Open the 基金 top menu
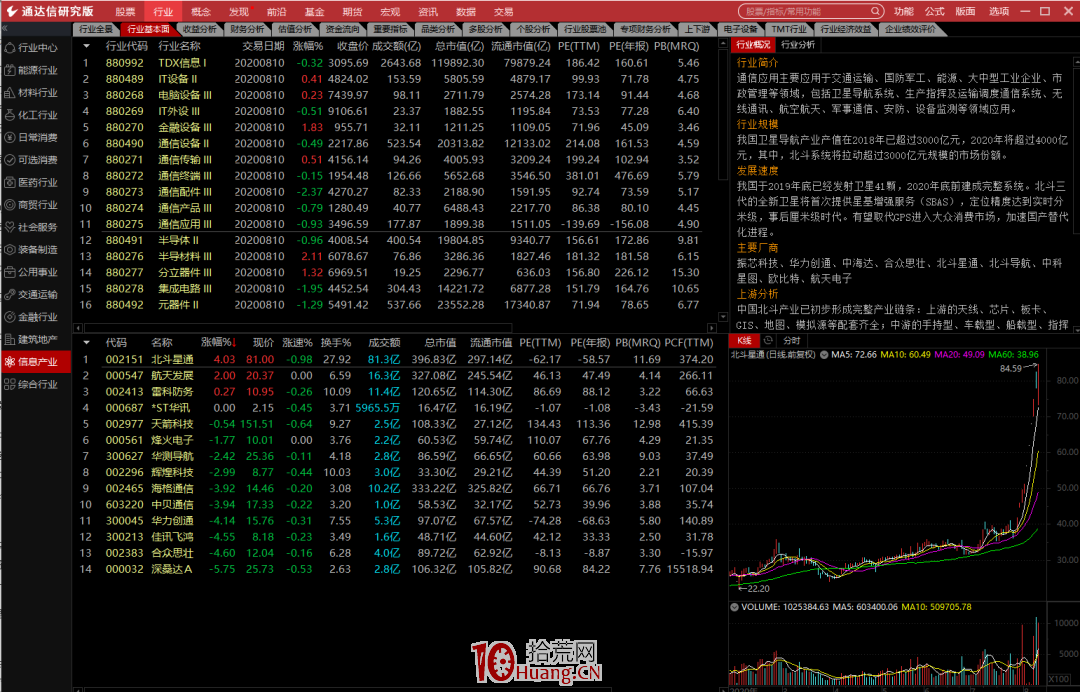Viewport: 1080px width, 692px height. pyautogui.click(x=315, y=12)
